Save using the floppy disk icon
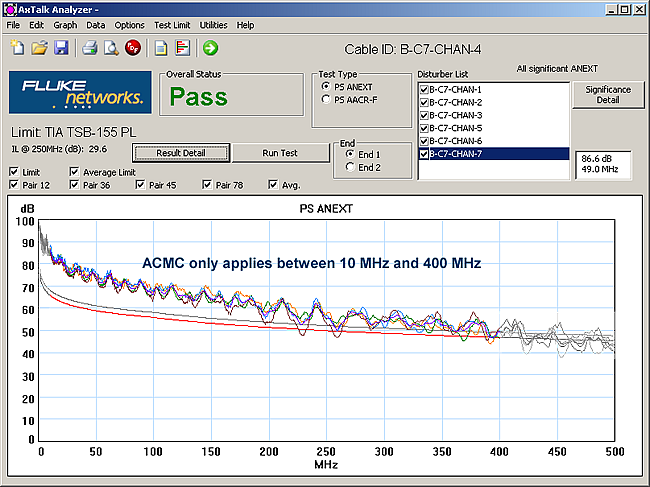Screen dimensions: 650x487 tap(61, 48)
